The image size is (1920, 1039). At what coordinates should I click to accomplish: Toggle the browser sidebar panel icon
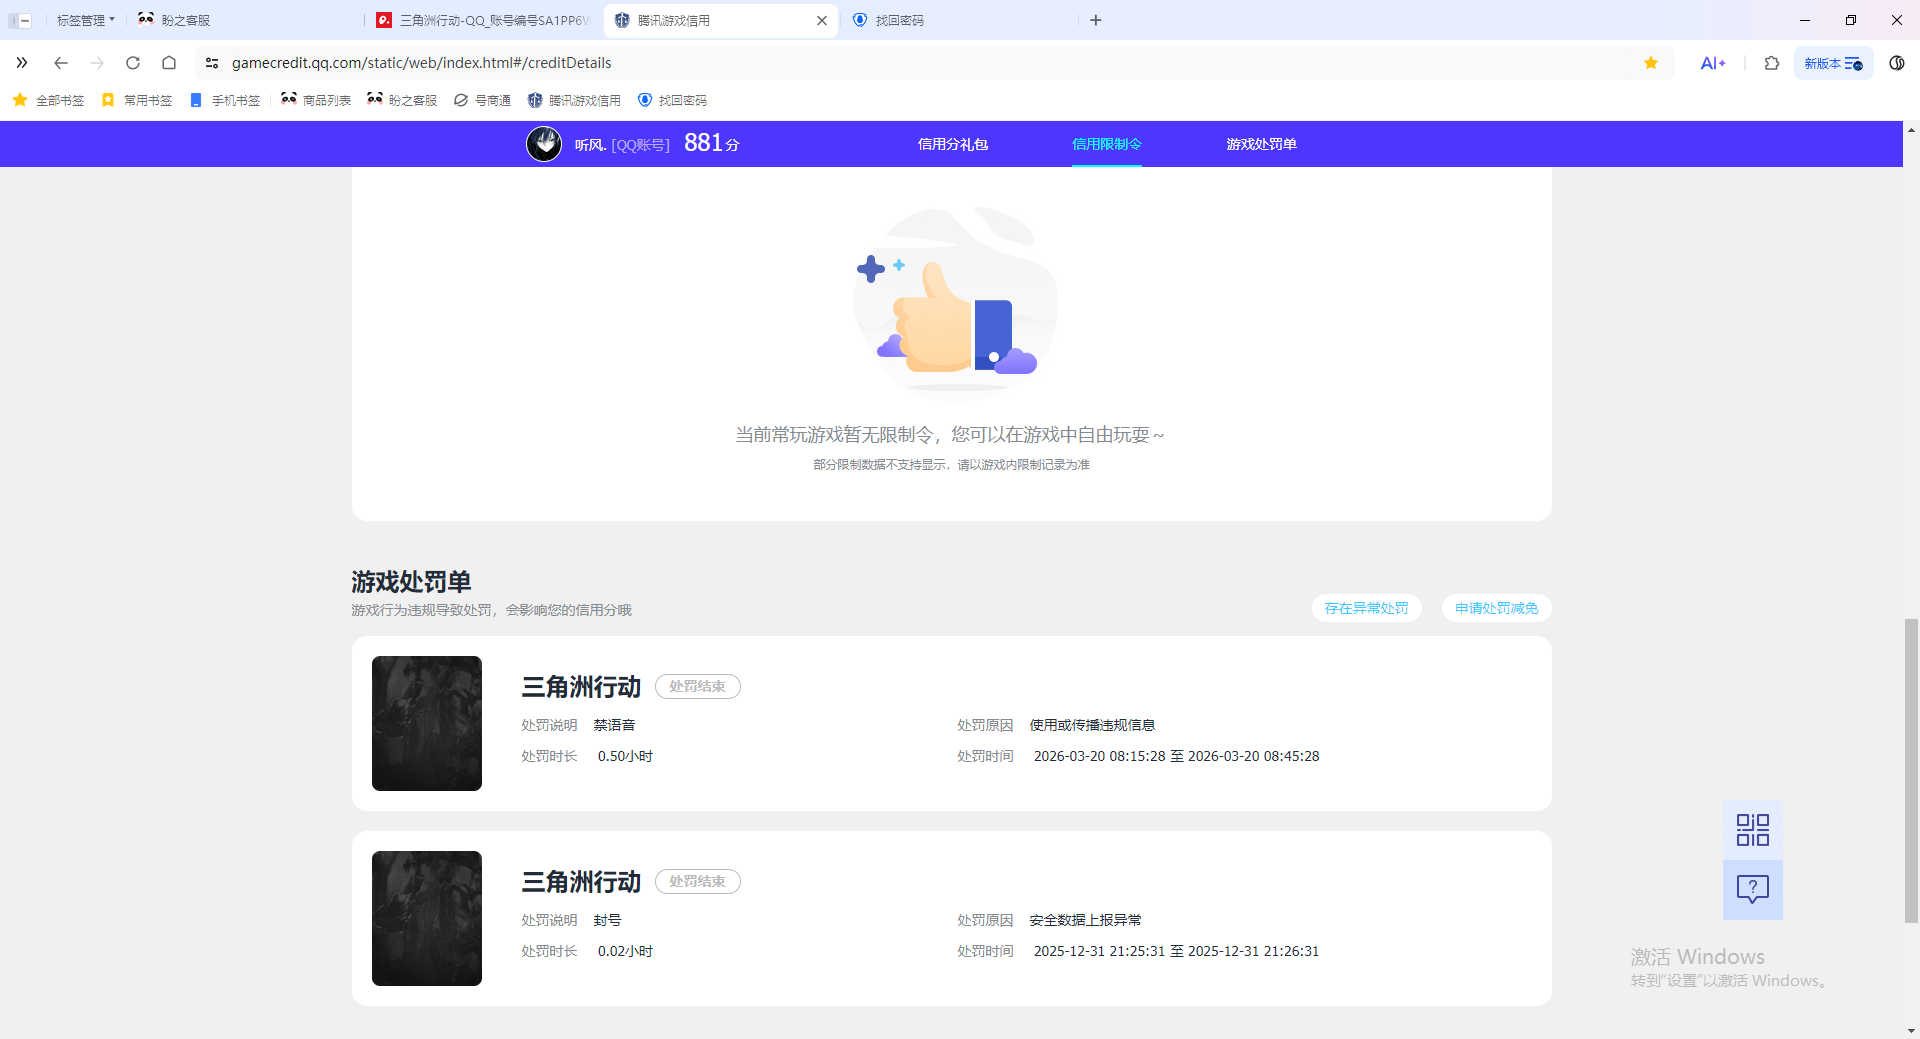(20, 20)
